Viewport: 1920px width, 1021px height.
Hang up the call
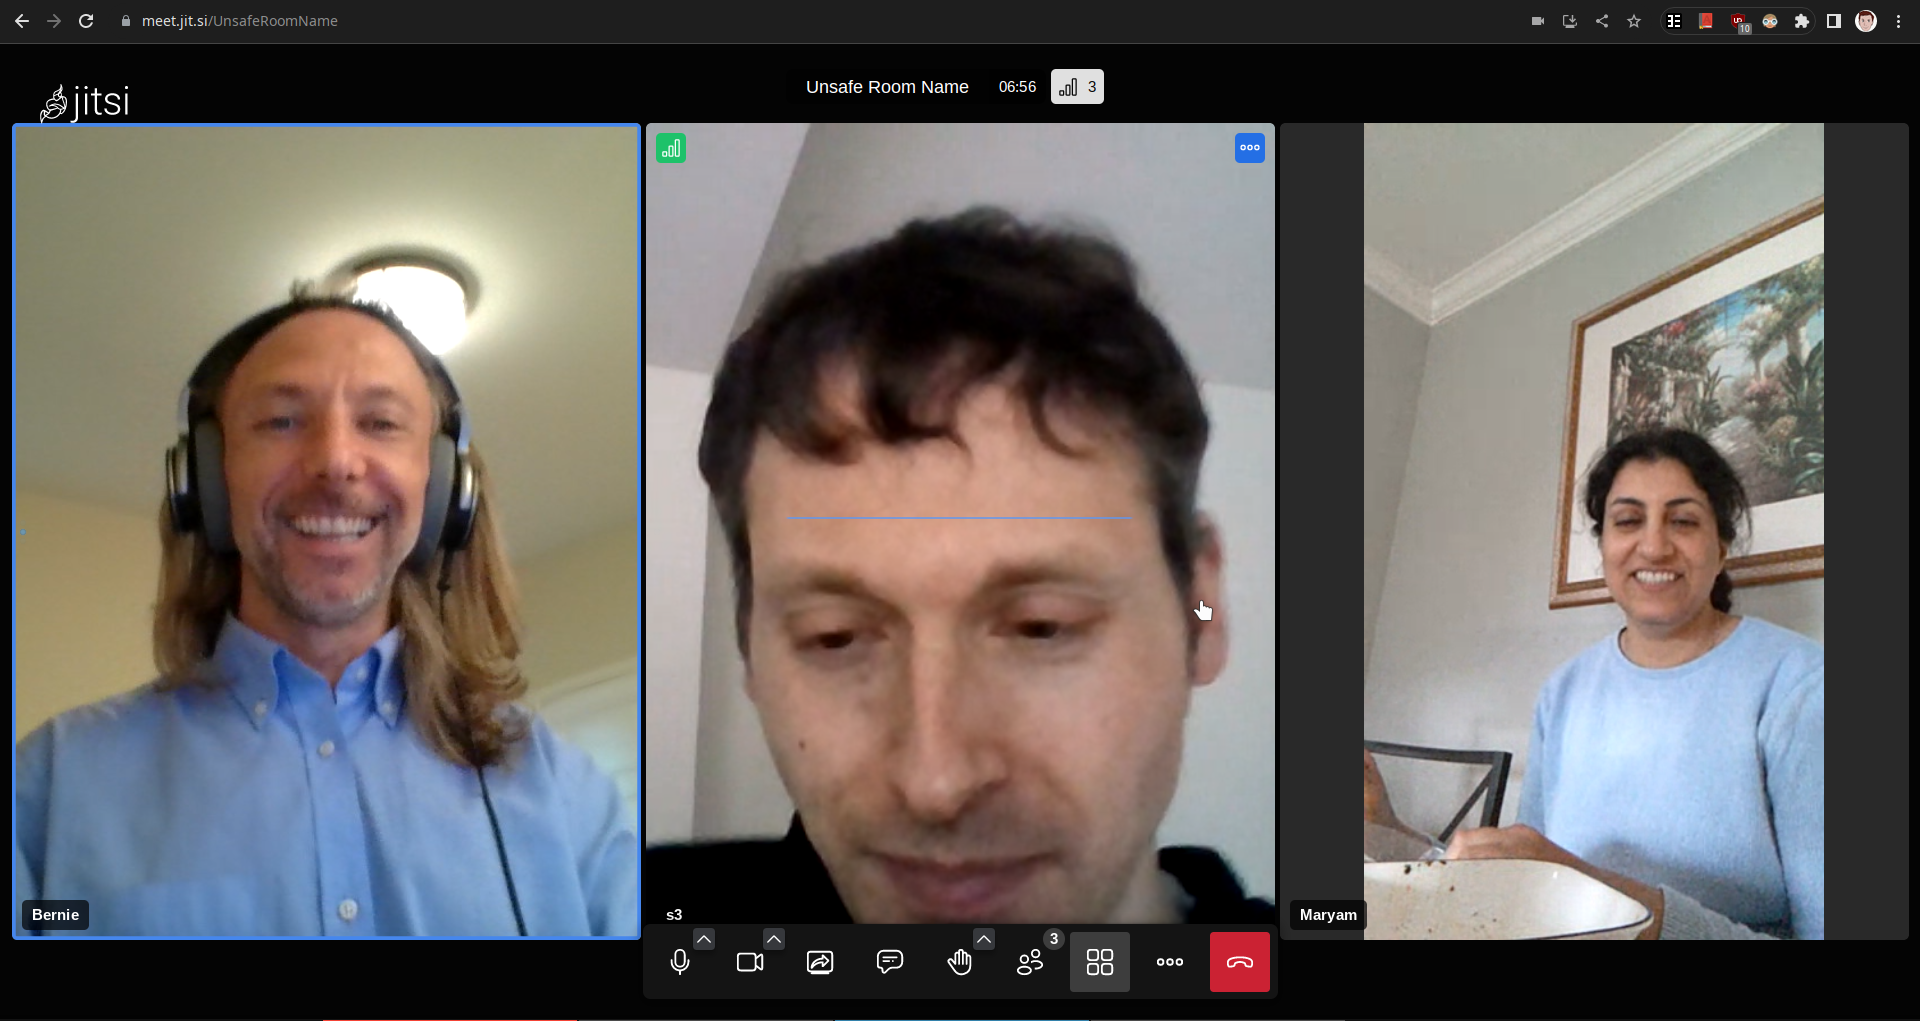click(1240, 962)
